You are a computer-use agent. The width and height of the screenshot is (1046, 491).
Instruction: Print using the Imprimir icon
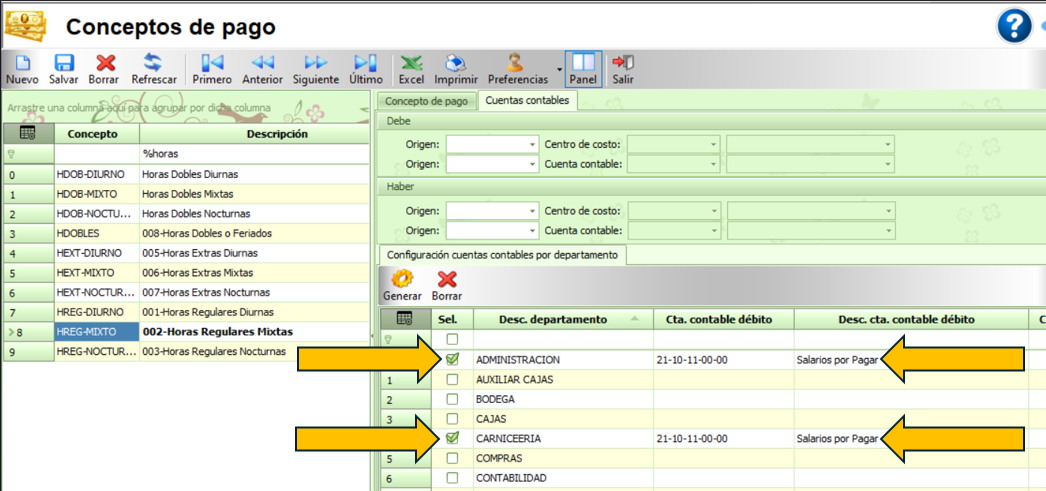(455, 64)
